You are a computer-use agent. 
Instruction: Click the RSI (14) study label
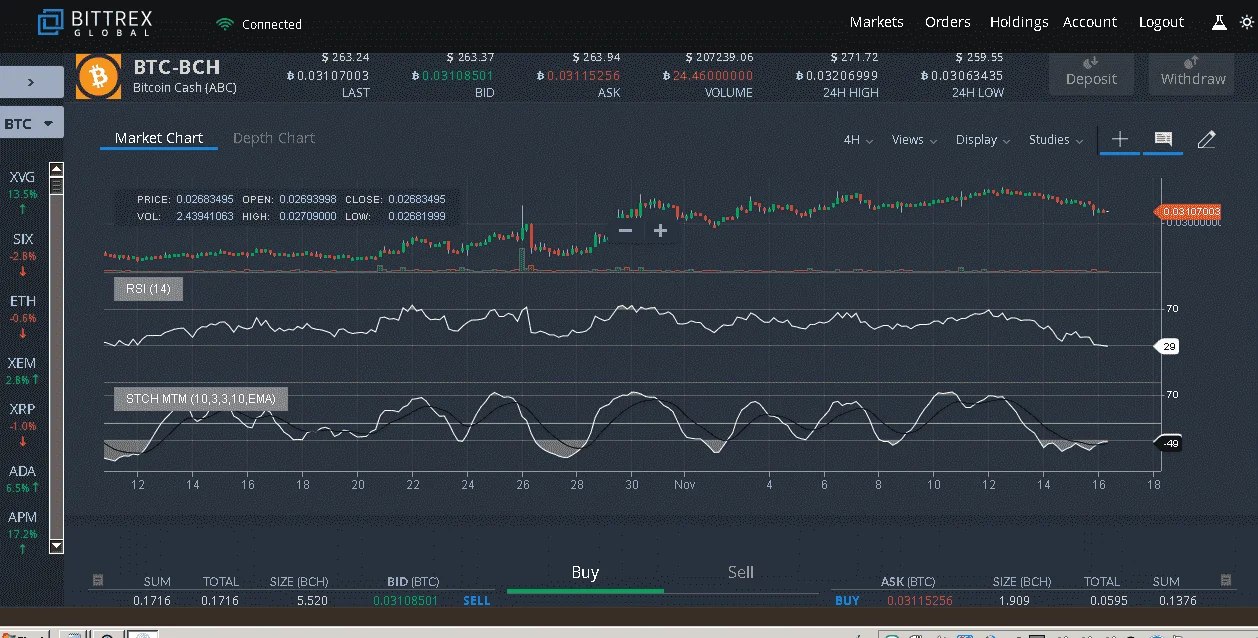[x=148, y=289]
